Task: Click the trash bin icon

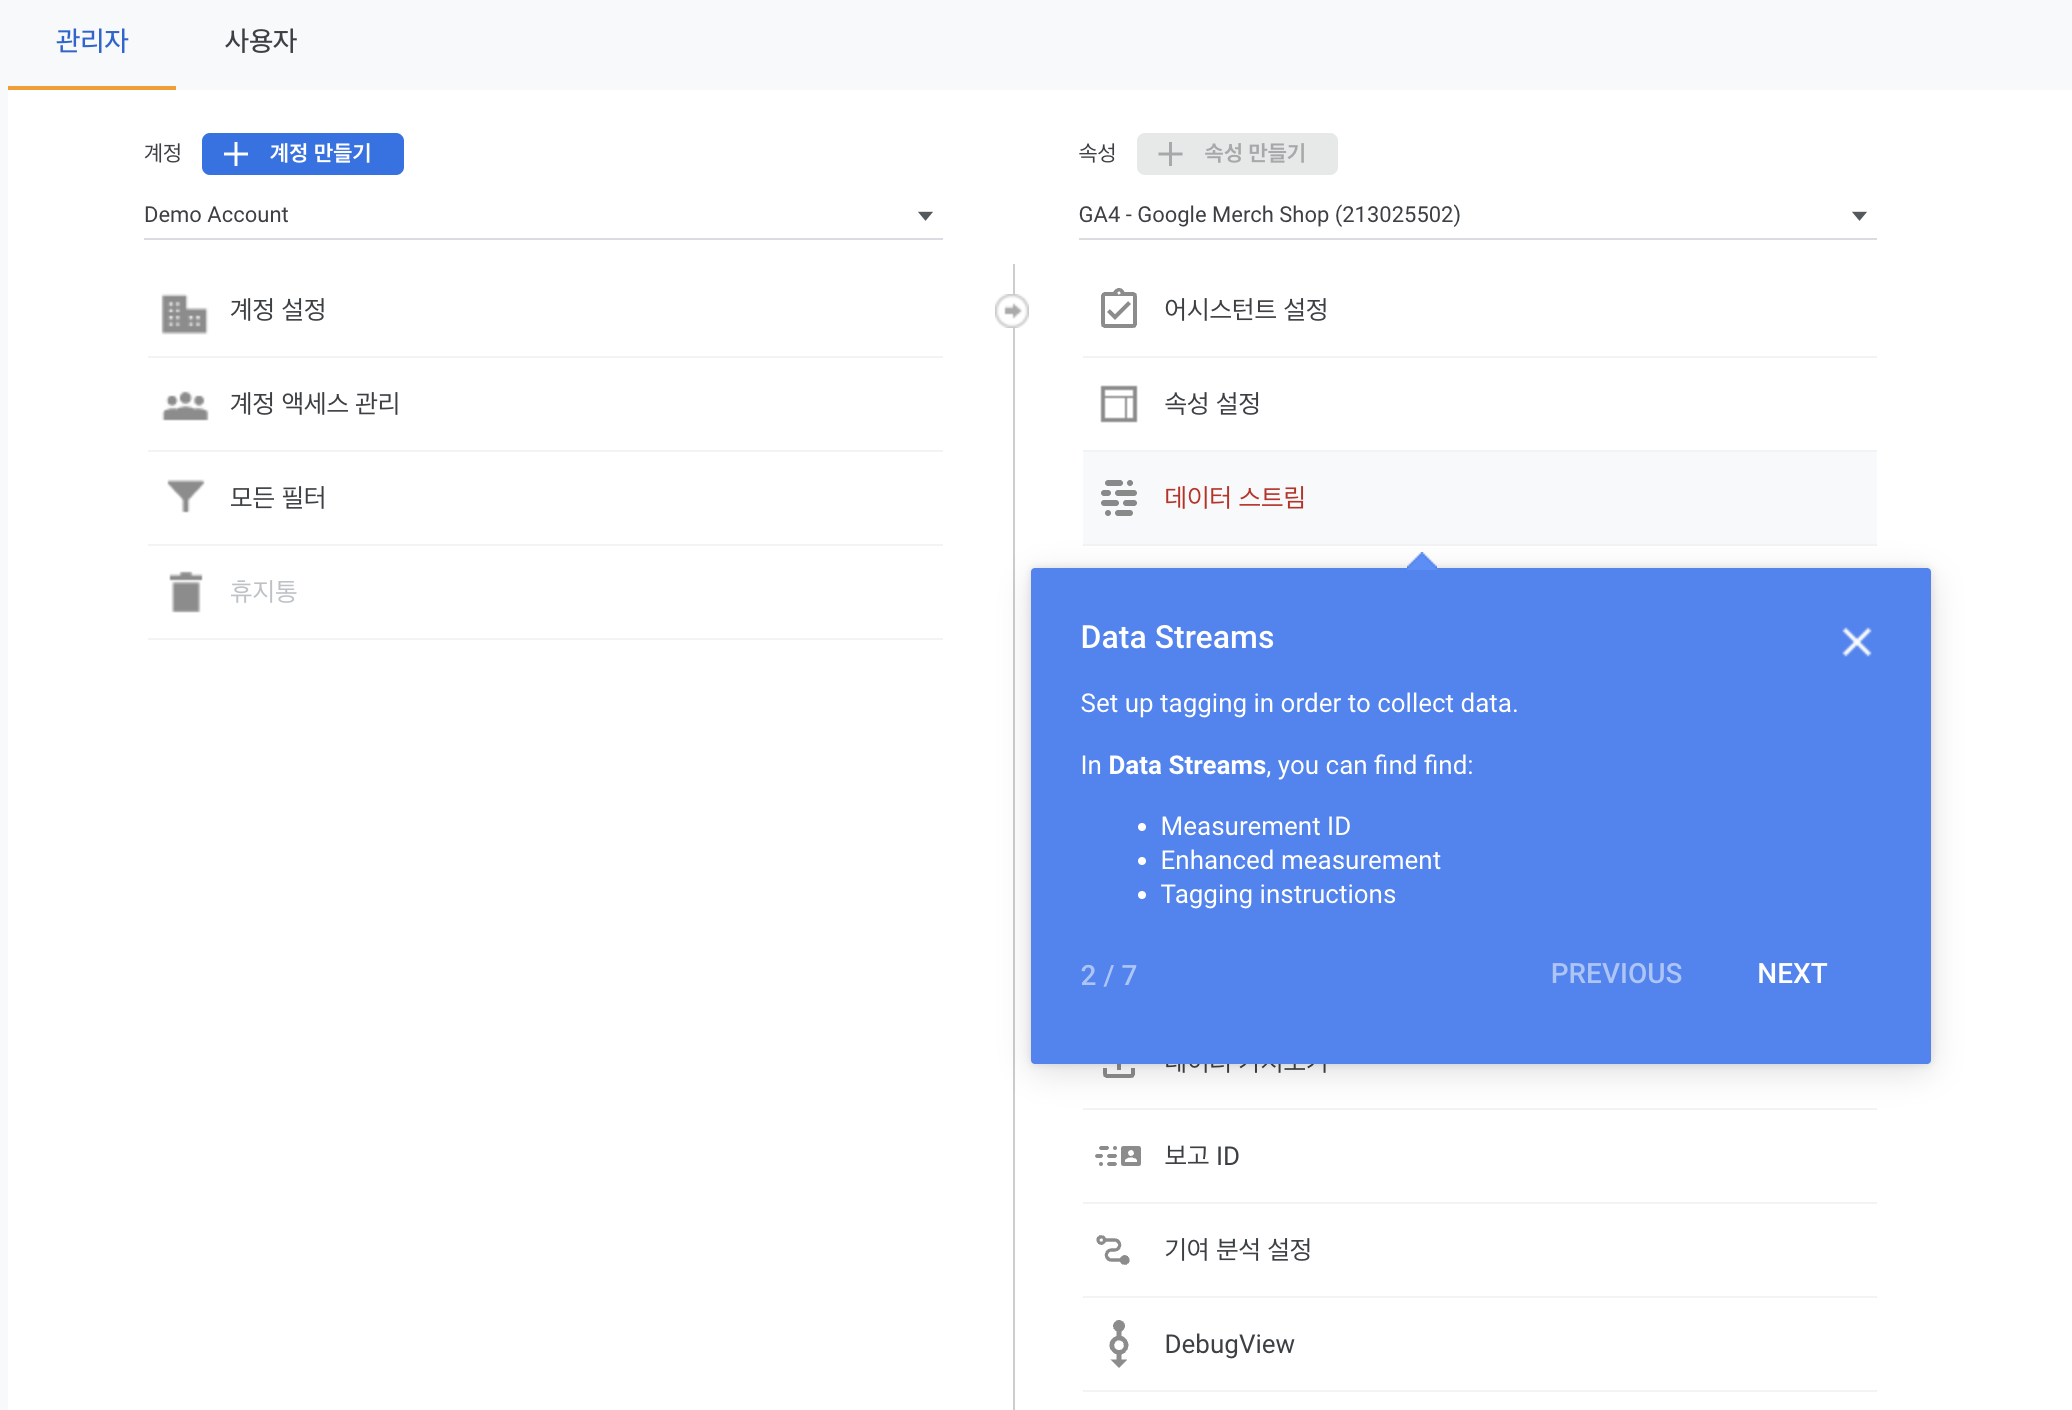Action: point(184,591)
